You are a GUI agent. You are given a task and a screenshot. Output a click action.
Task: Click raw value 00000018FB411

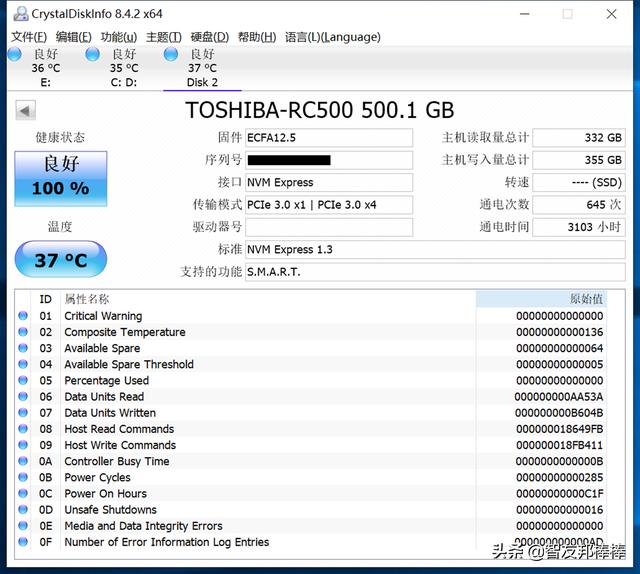point(559,445)
